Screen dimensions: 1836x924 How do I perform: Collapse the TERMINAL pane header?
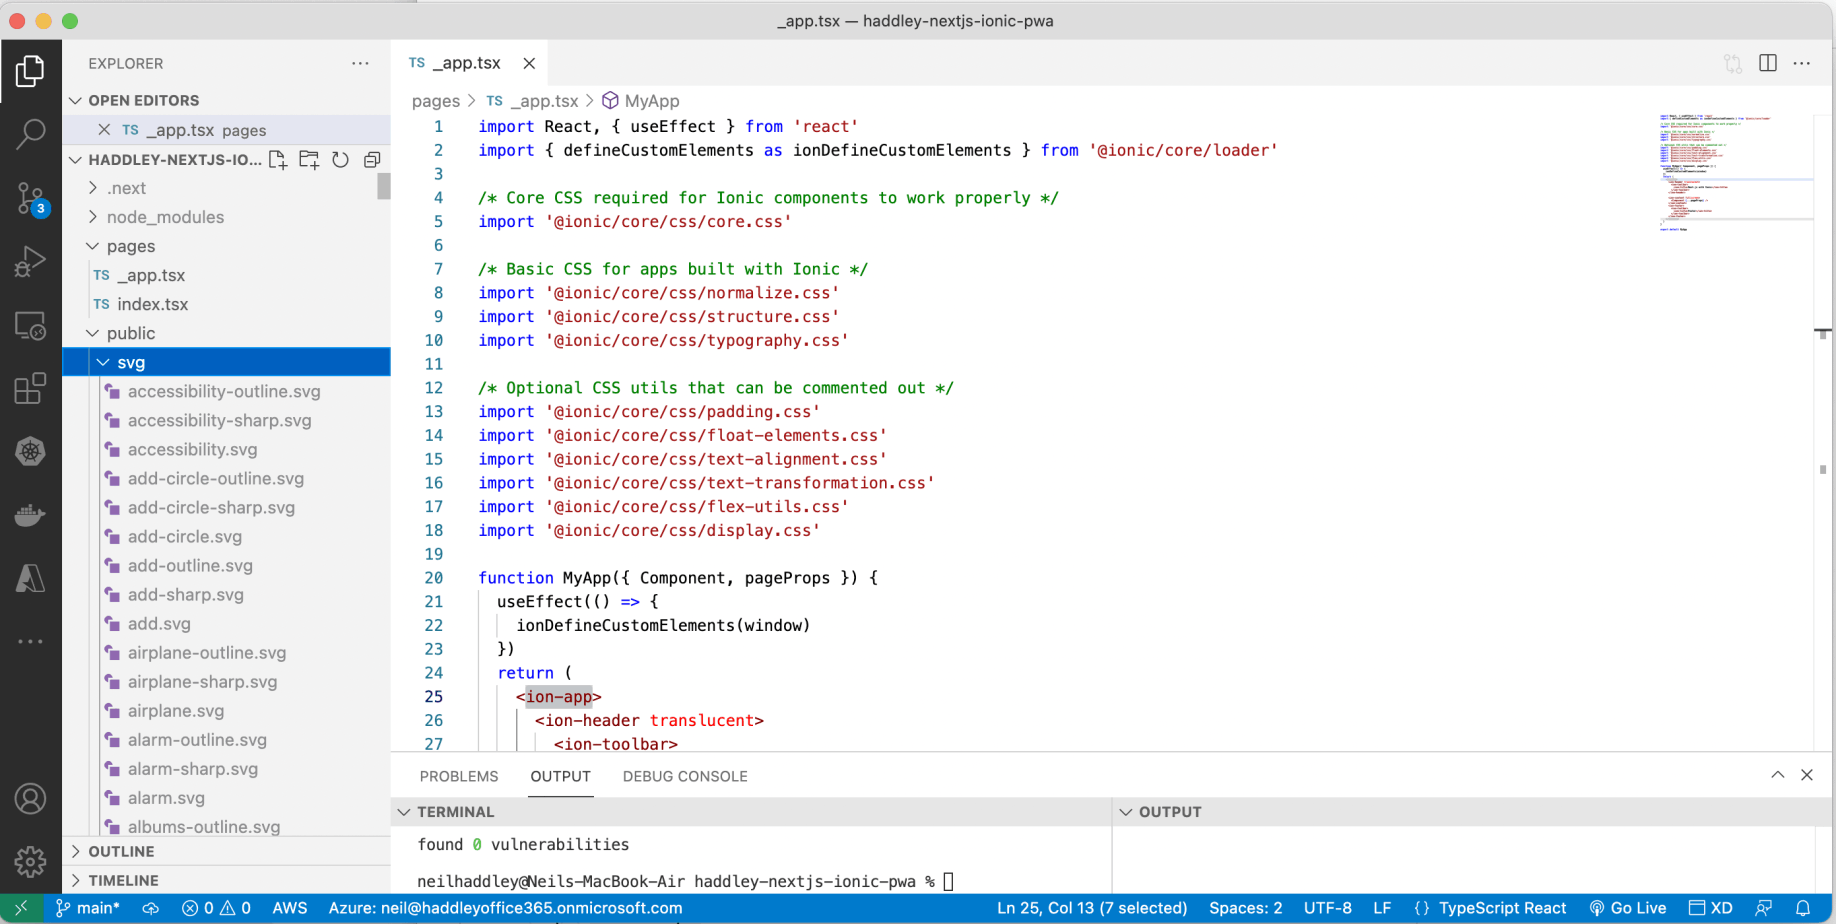pos(455,812)
